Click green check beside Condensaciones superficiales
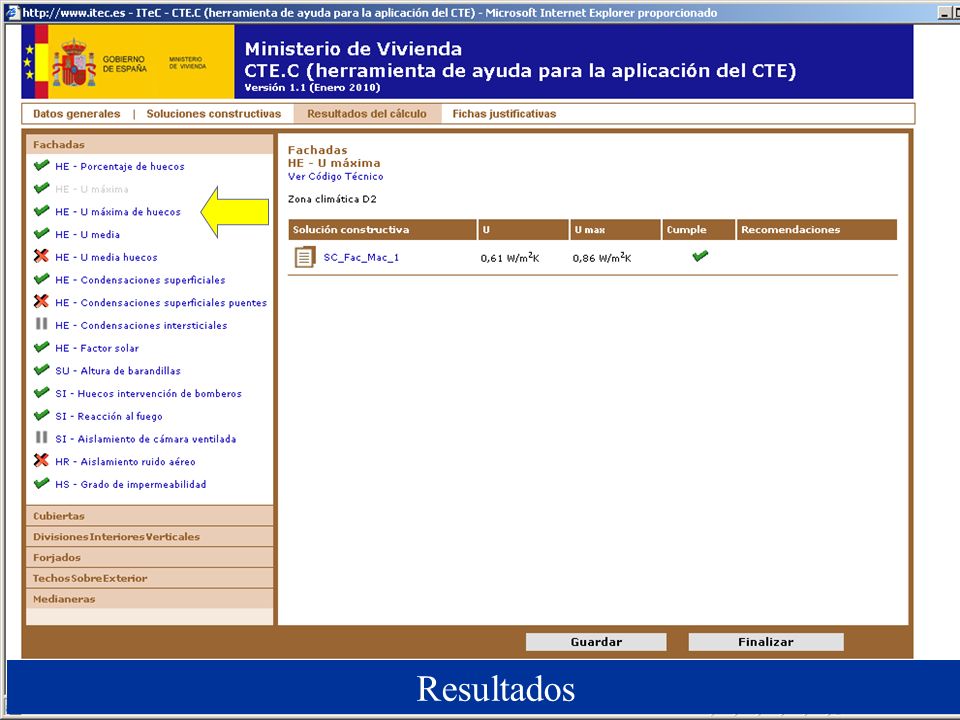This screenshot has height=720, width=960. (42, 279)
